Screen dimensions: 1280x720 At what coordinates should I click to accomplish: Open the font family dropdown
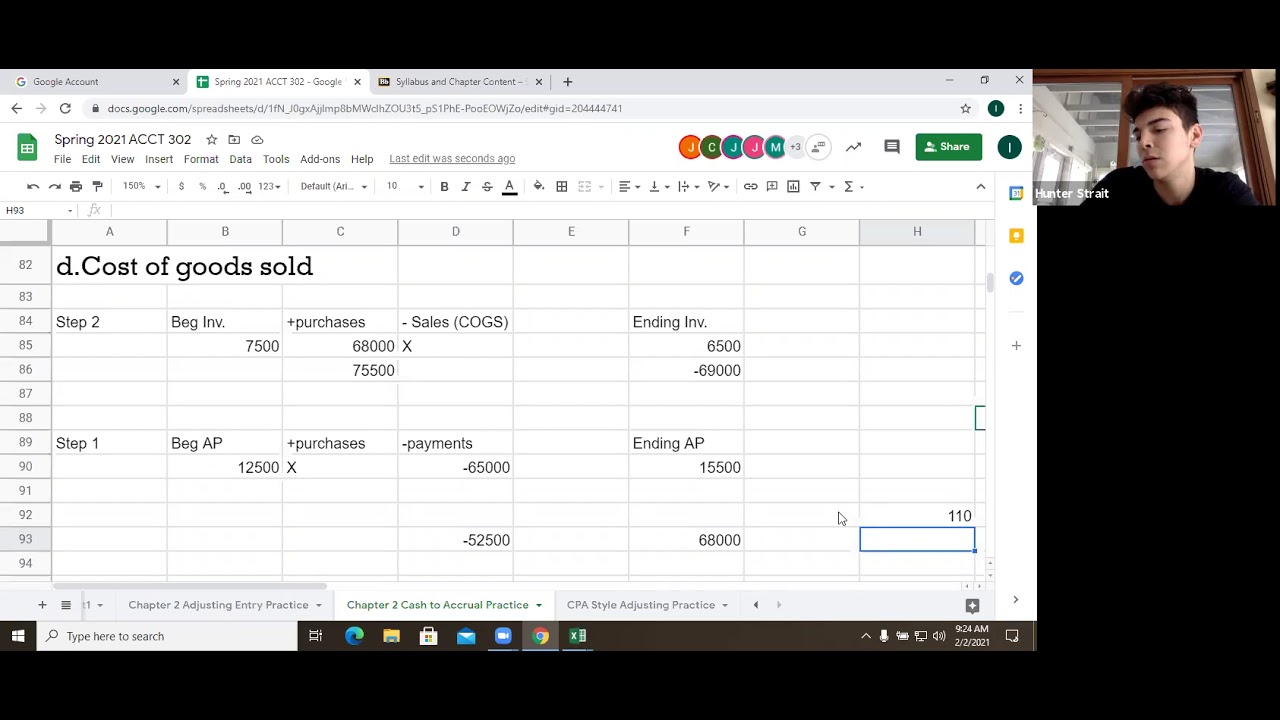[333, 186]
